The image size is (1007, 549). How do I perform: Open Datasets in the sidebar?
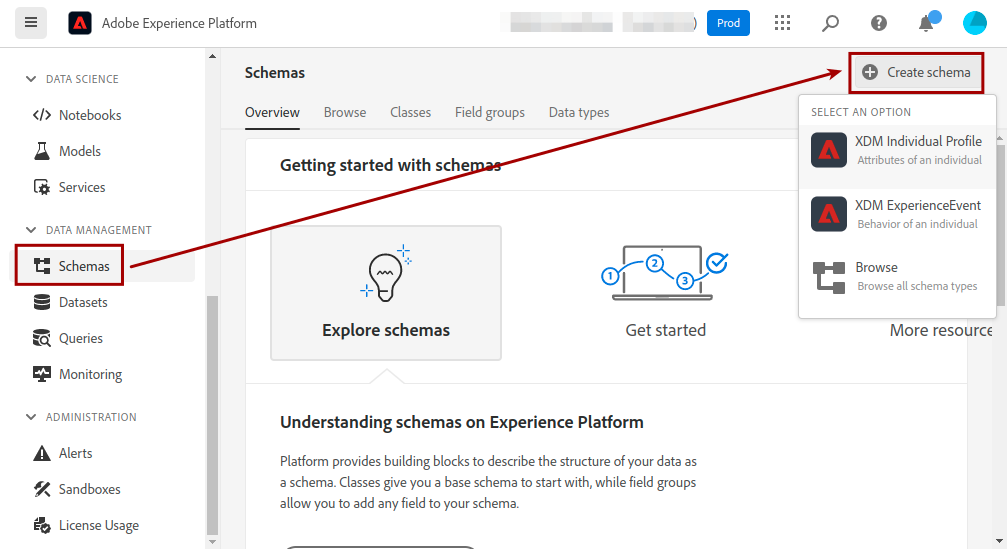(x=71, y=302)
